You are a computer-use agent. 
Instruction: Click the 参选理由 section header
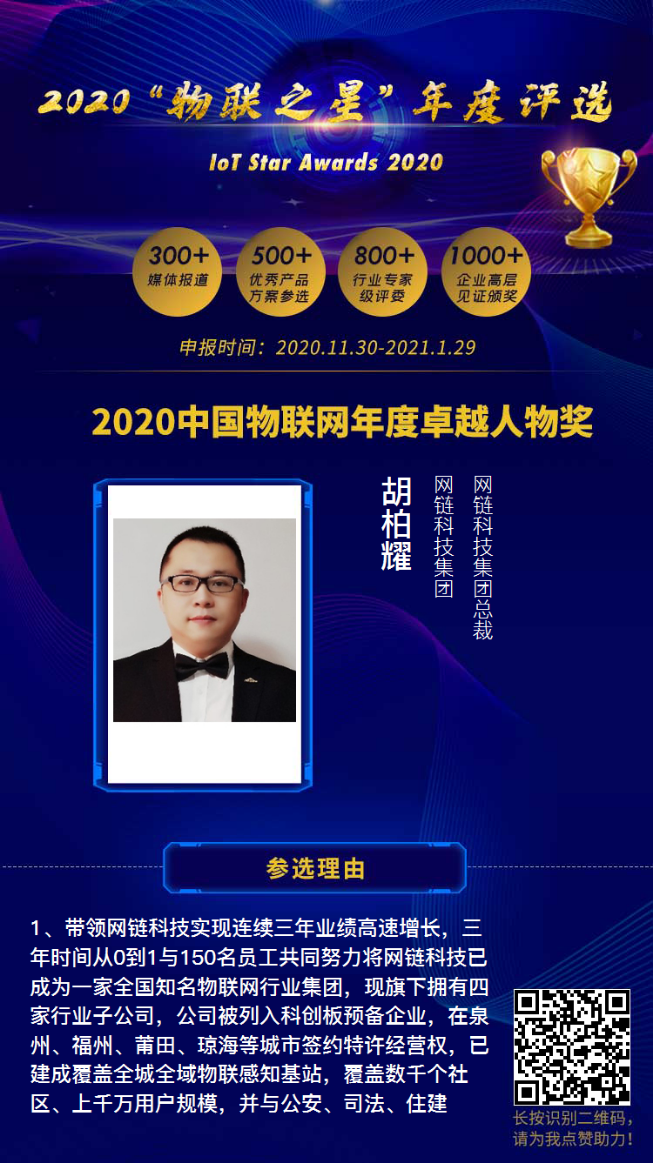pyautogui.click(x=315, y=867)
